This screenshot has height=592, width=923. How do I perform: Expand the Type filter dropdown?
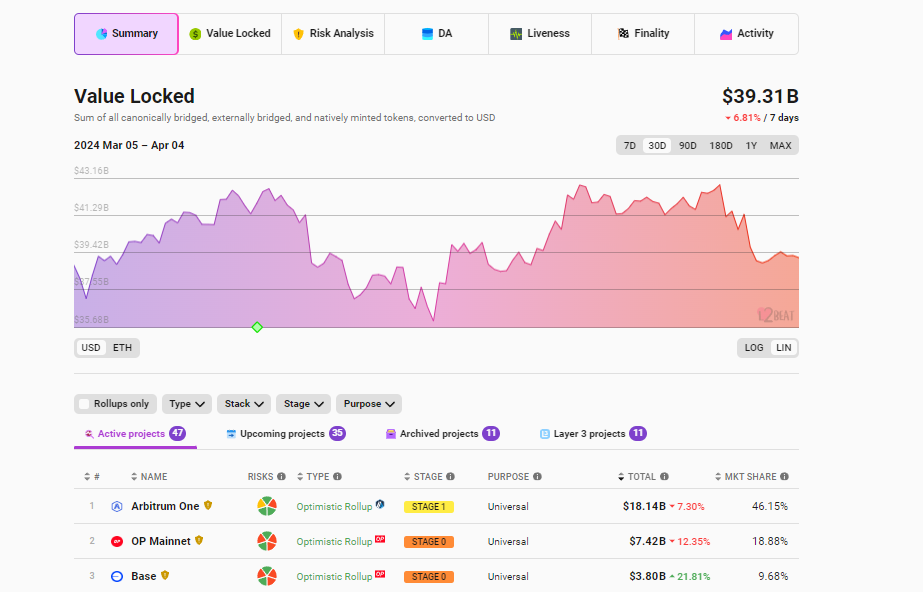(187, 404)
